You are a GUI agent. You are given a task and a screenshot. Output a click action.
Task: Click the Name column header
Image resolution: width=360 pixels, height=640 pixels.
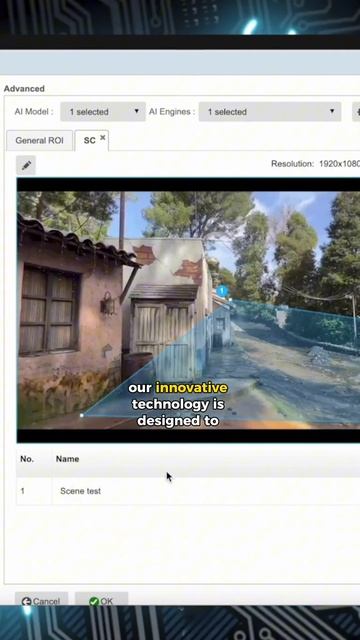coord(67,459)
